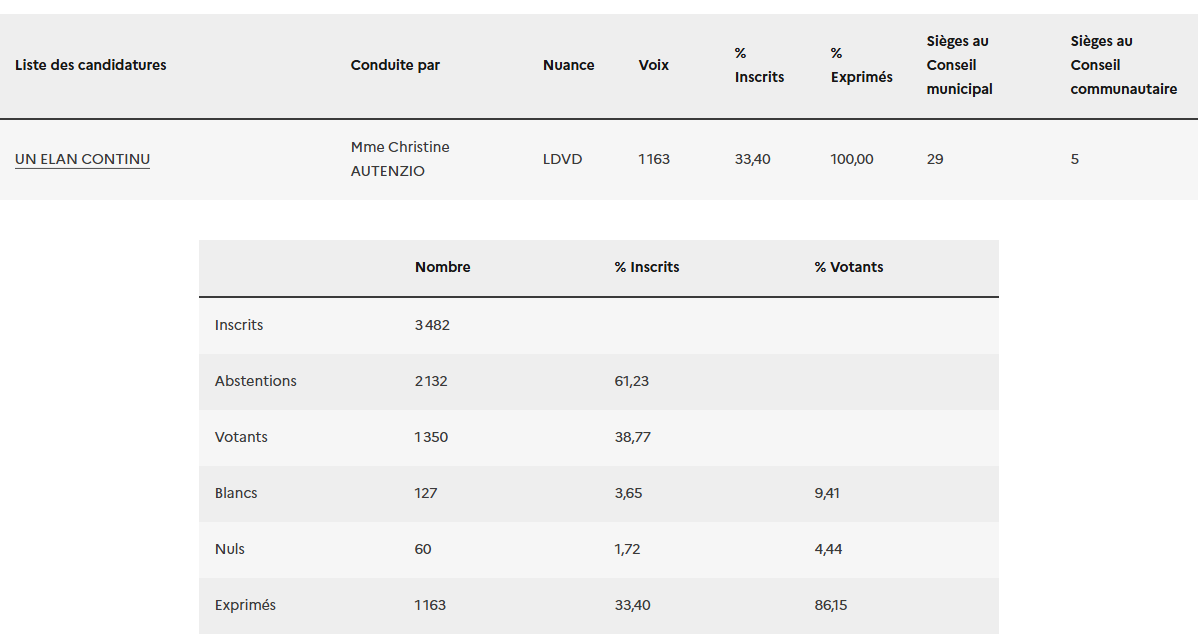This screenshot has height=638, width=1198.
Task: Click candidate name Mme Christine AUTENZIO
Action: click(400, 159)
